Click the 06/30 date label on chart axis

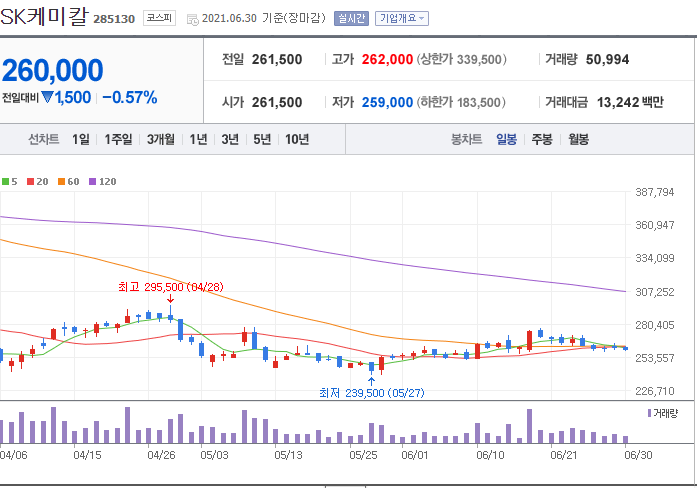(x=638, y=455)
